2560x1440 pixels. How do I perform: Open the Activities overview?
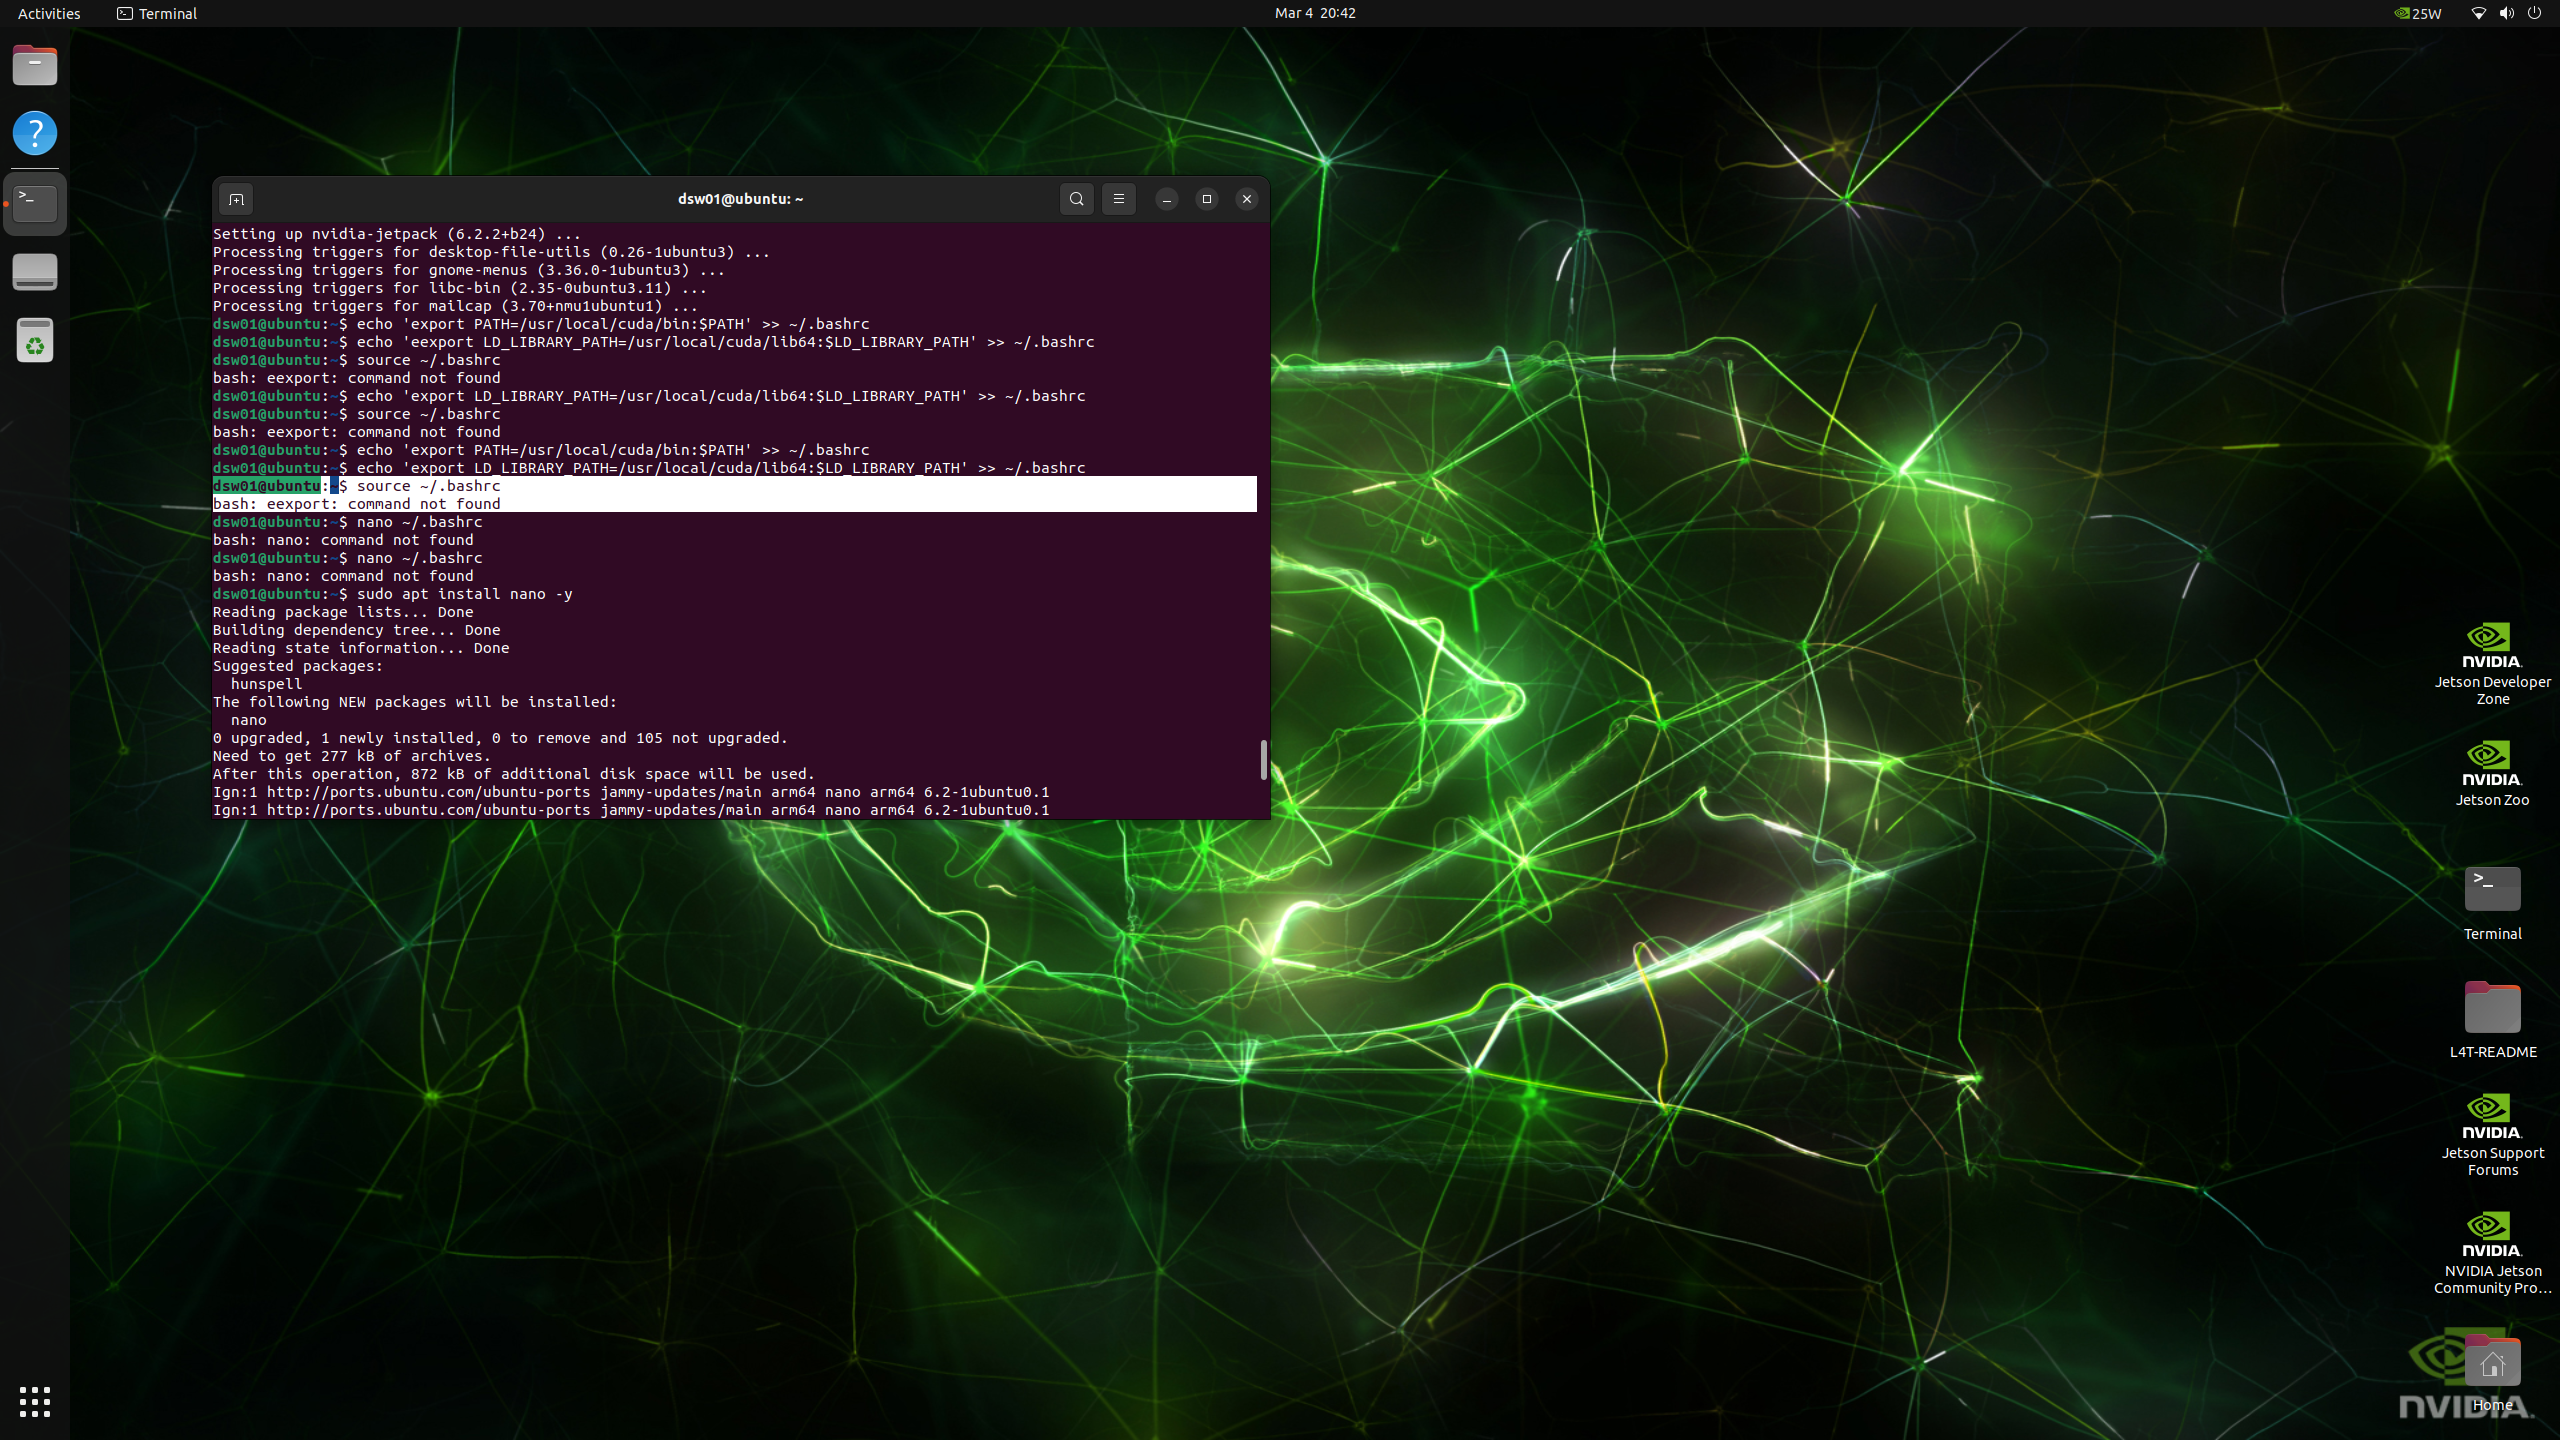49,13
